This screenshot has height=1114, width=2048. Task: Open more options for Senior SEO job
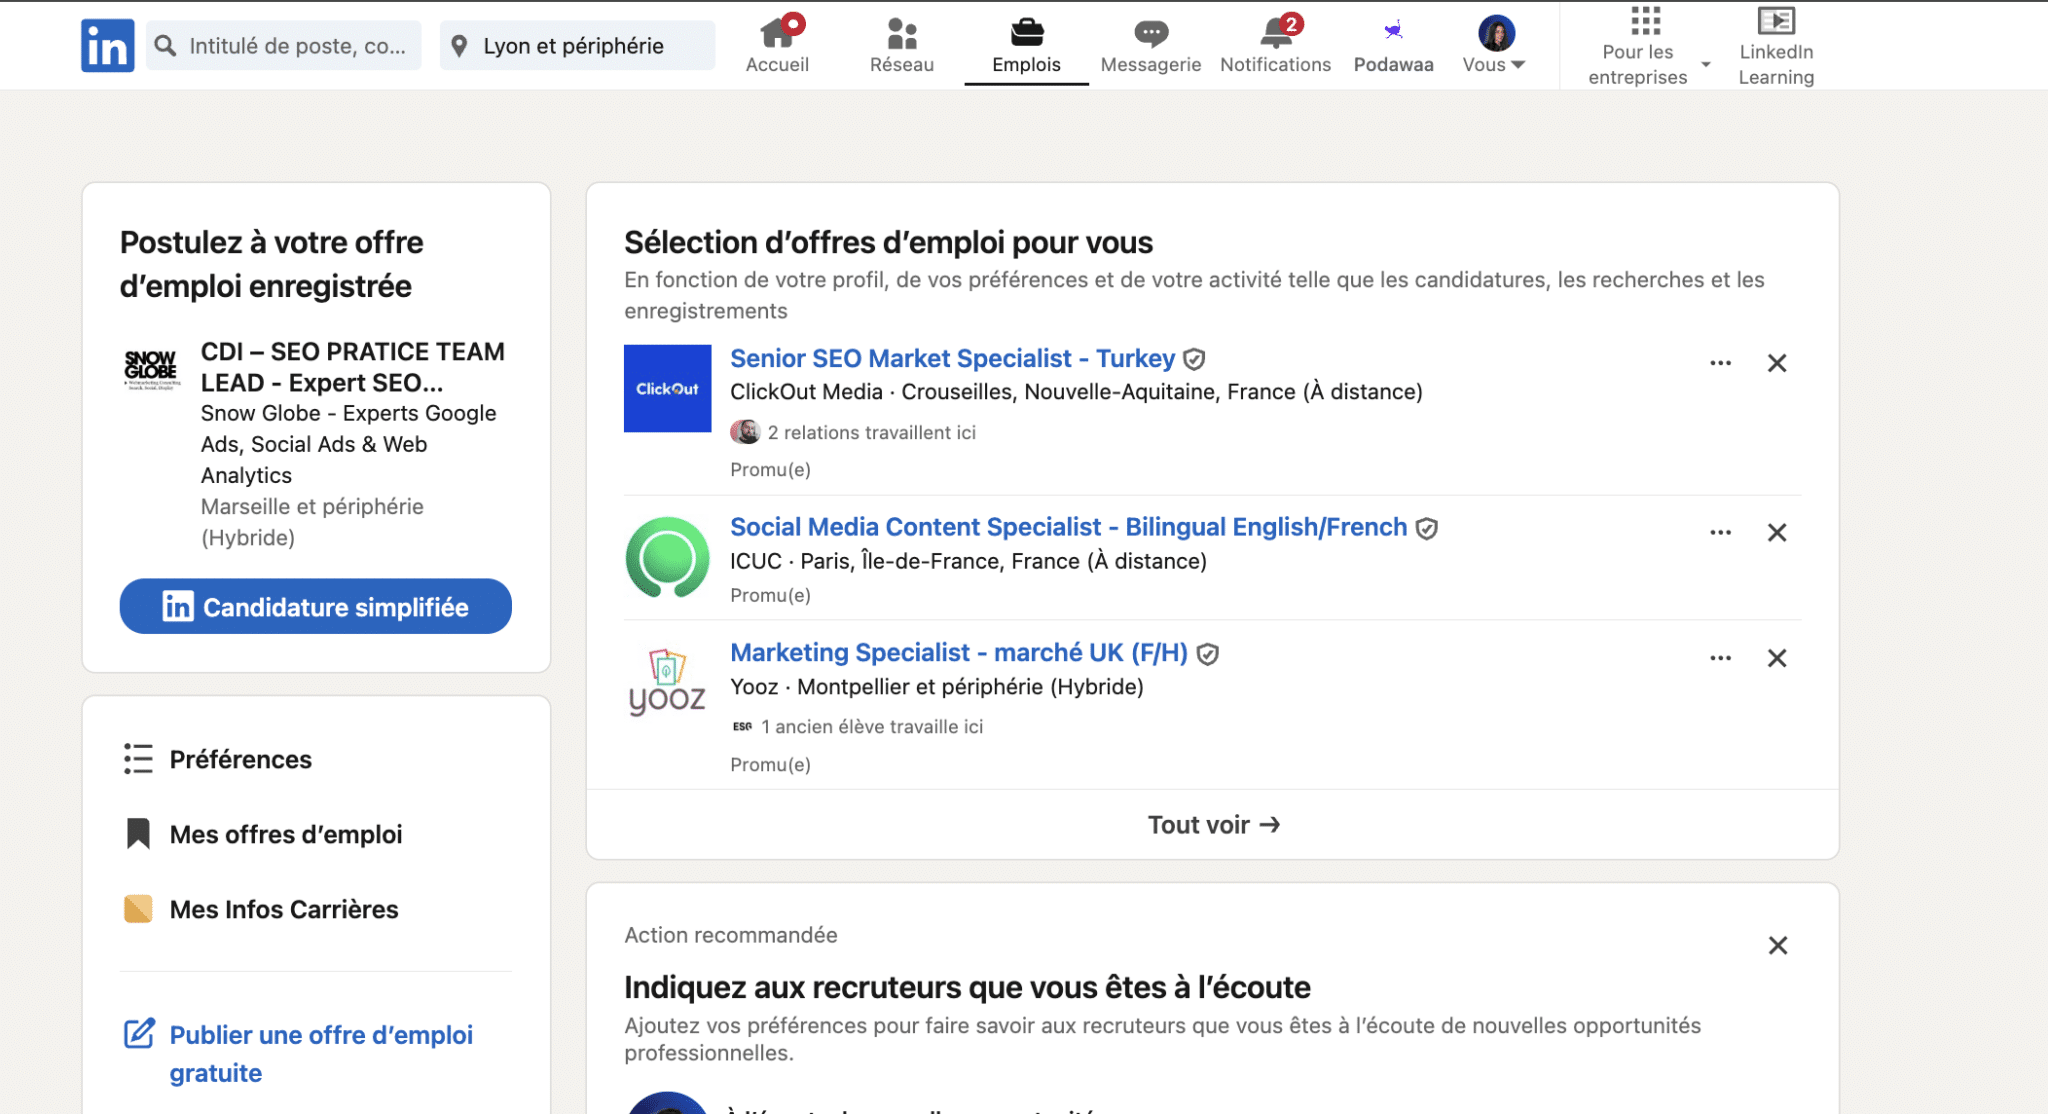coord(1720,363)
